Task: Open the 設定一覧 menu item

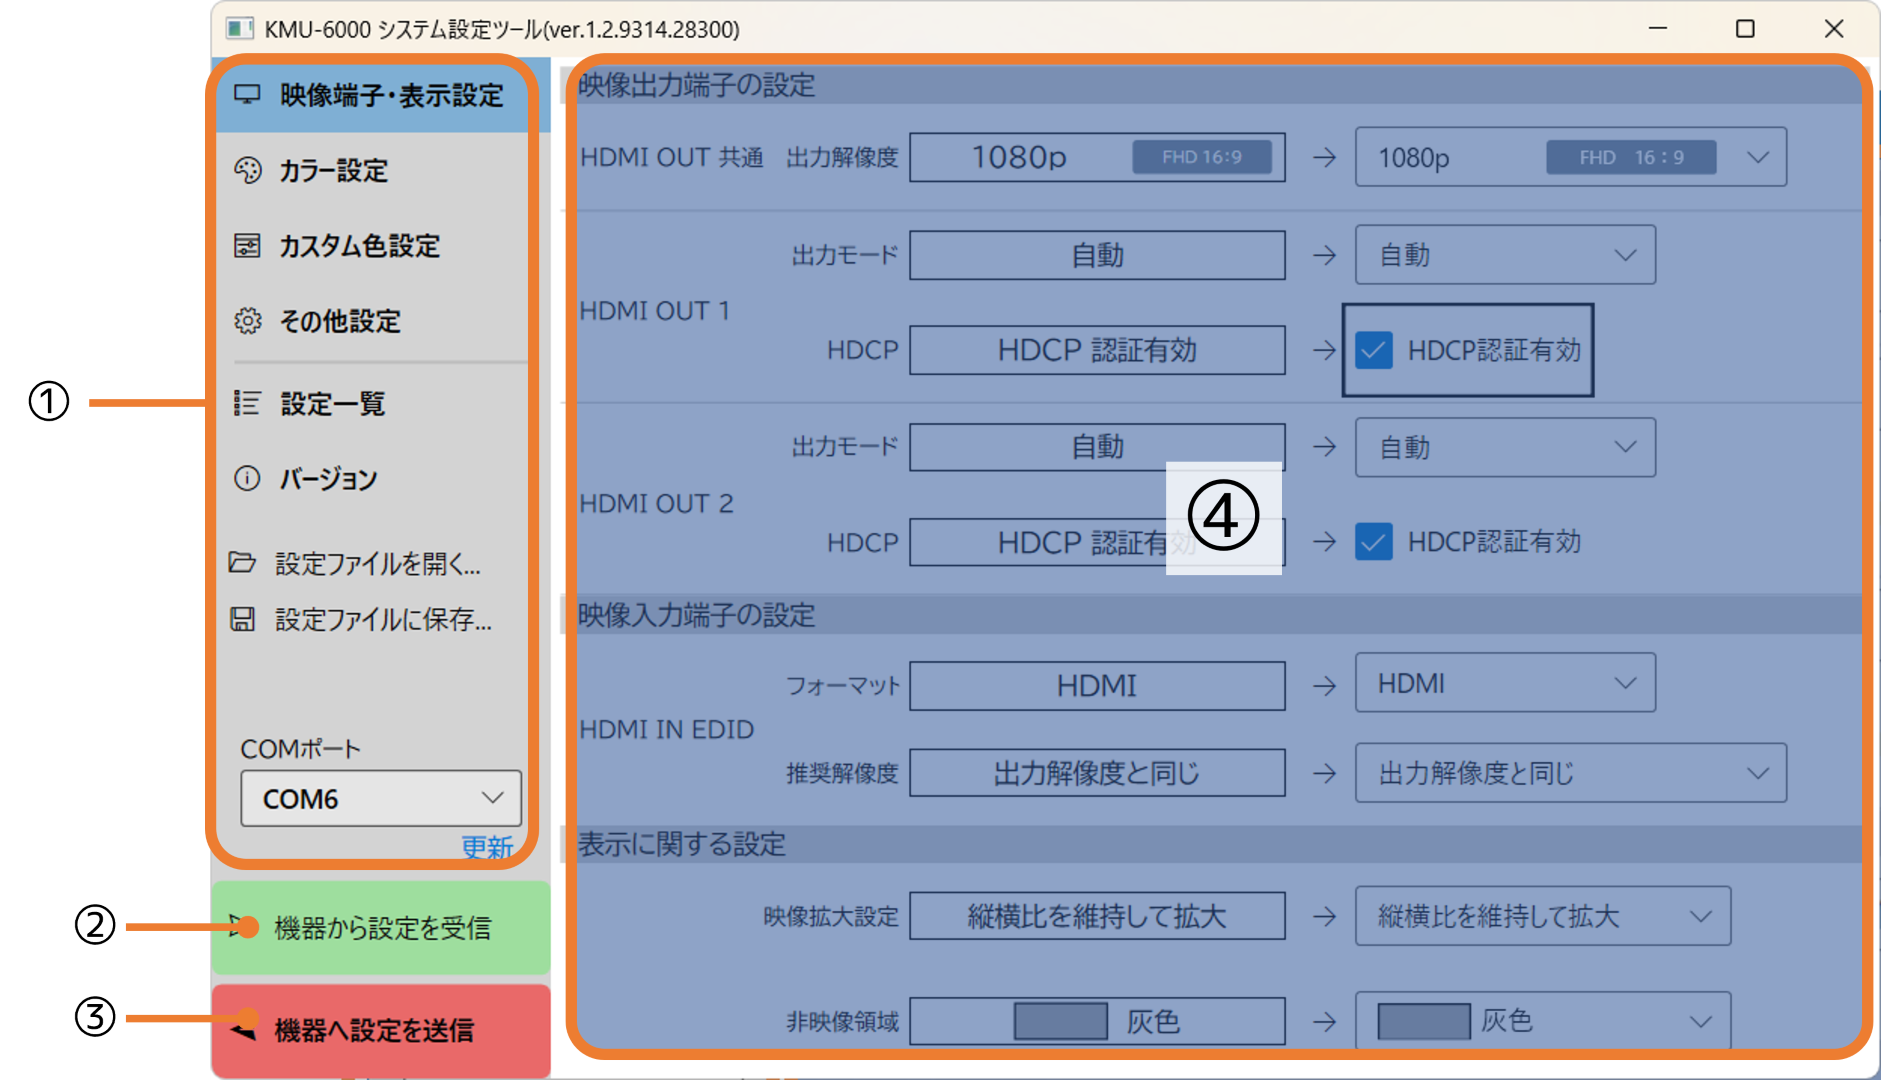Action: point(333,404)
